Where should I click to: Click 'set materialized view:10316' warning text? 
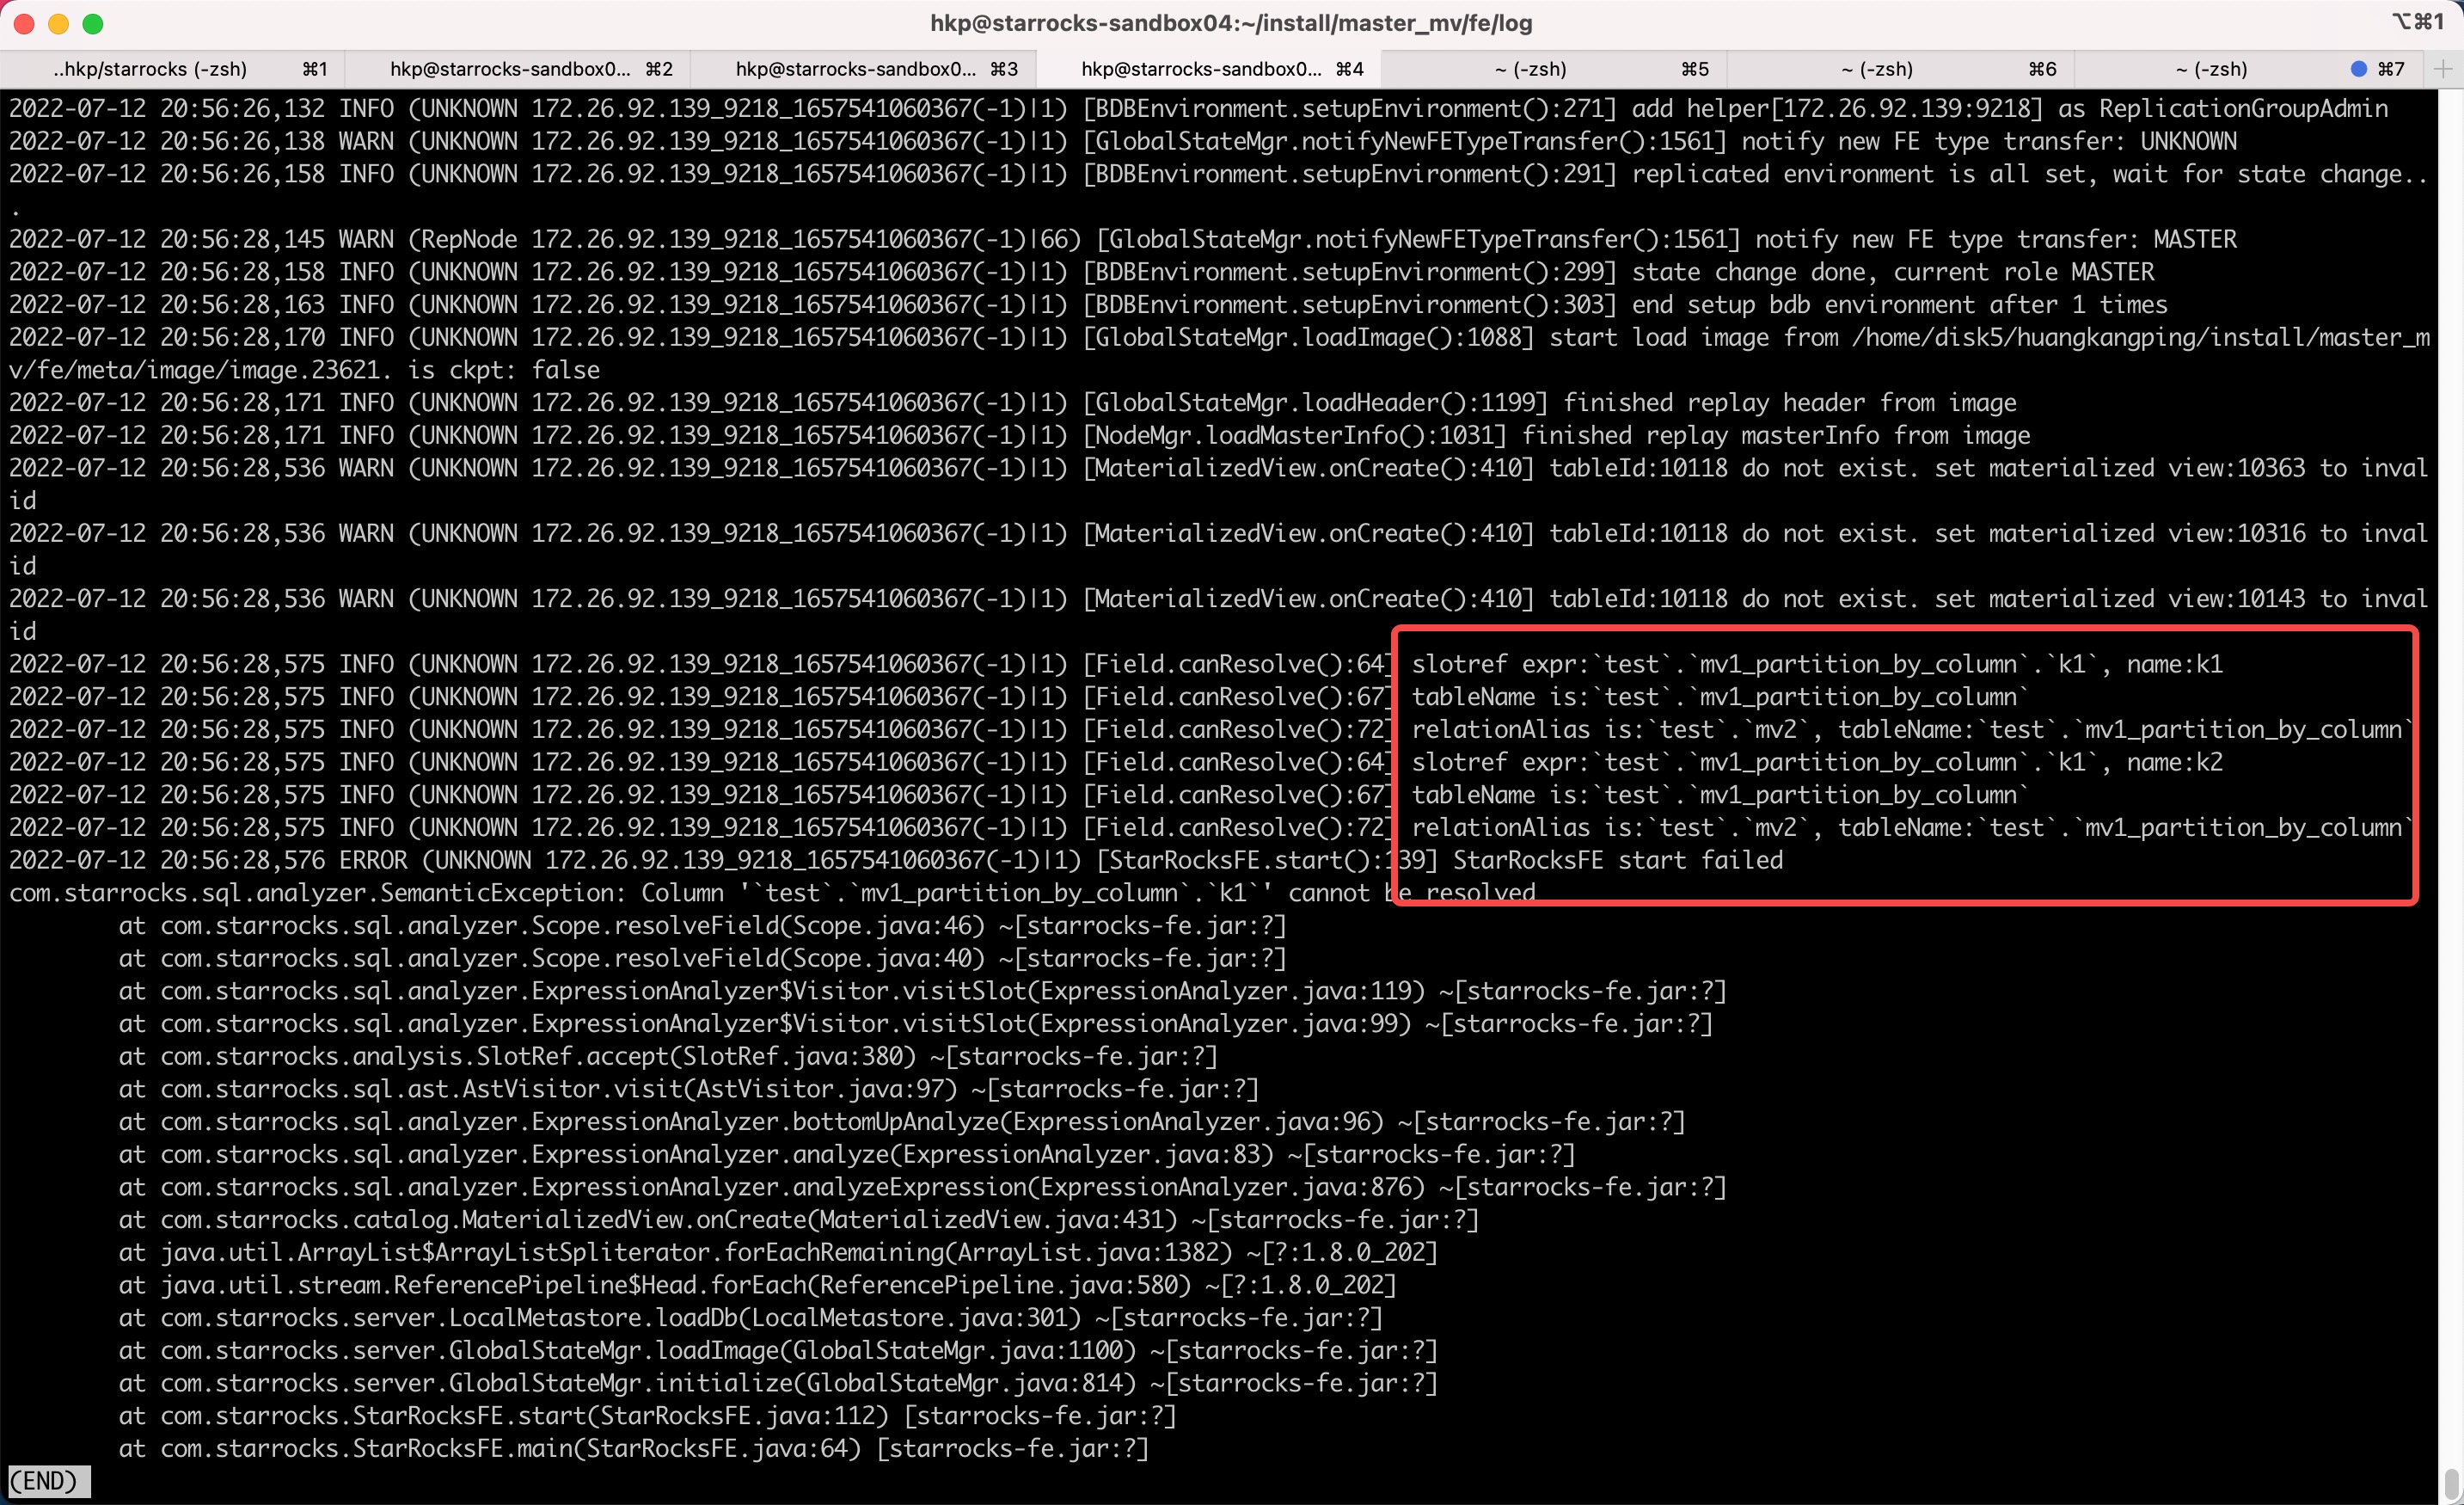coord(2120,533)
